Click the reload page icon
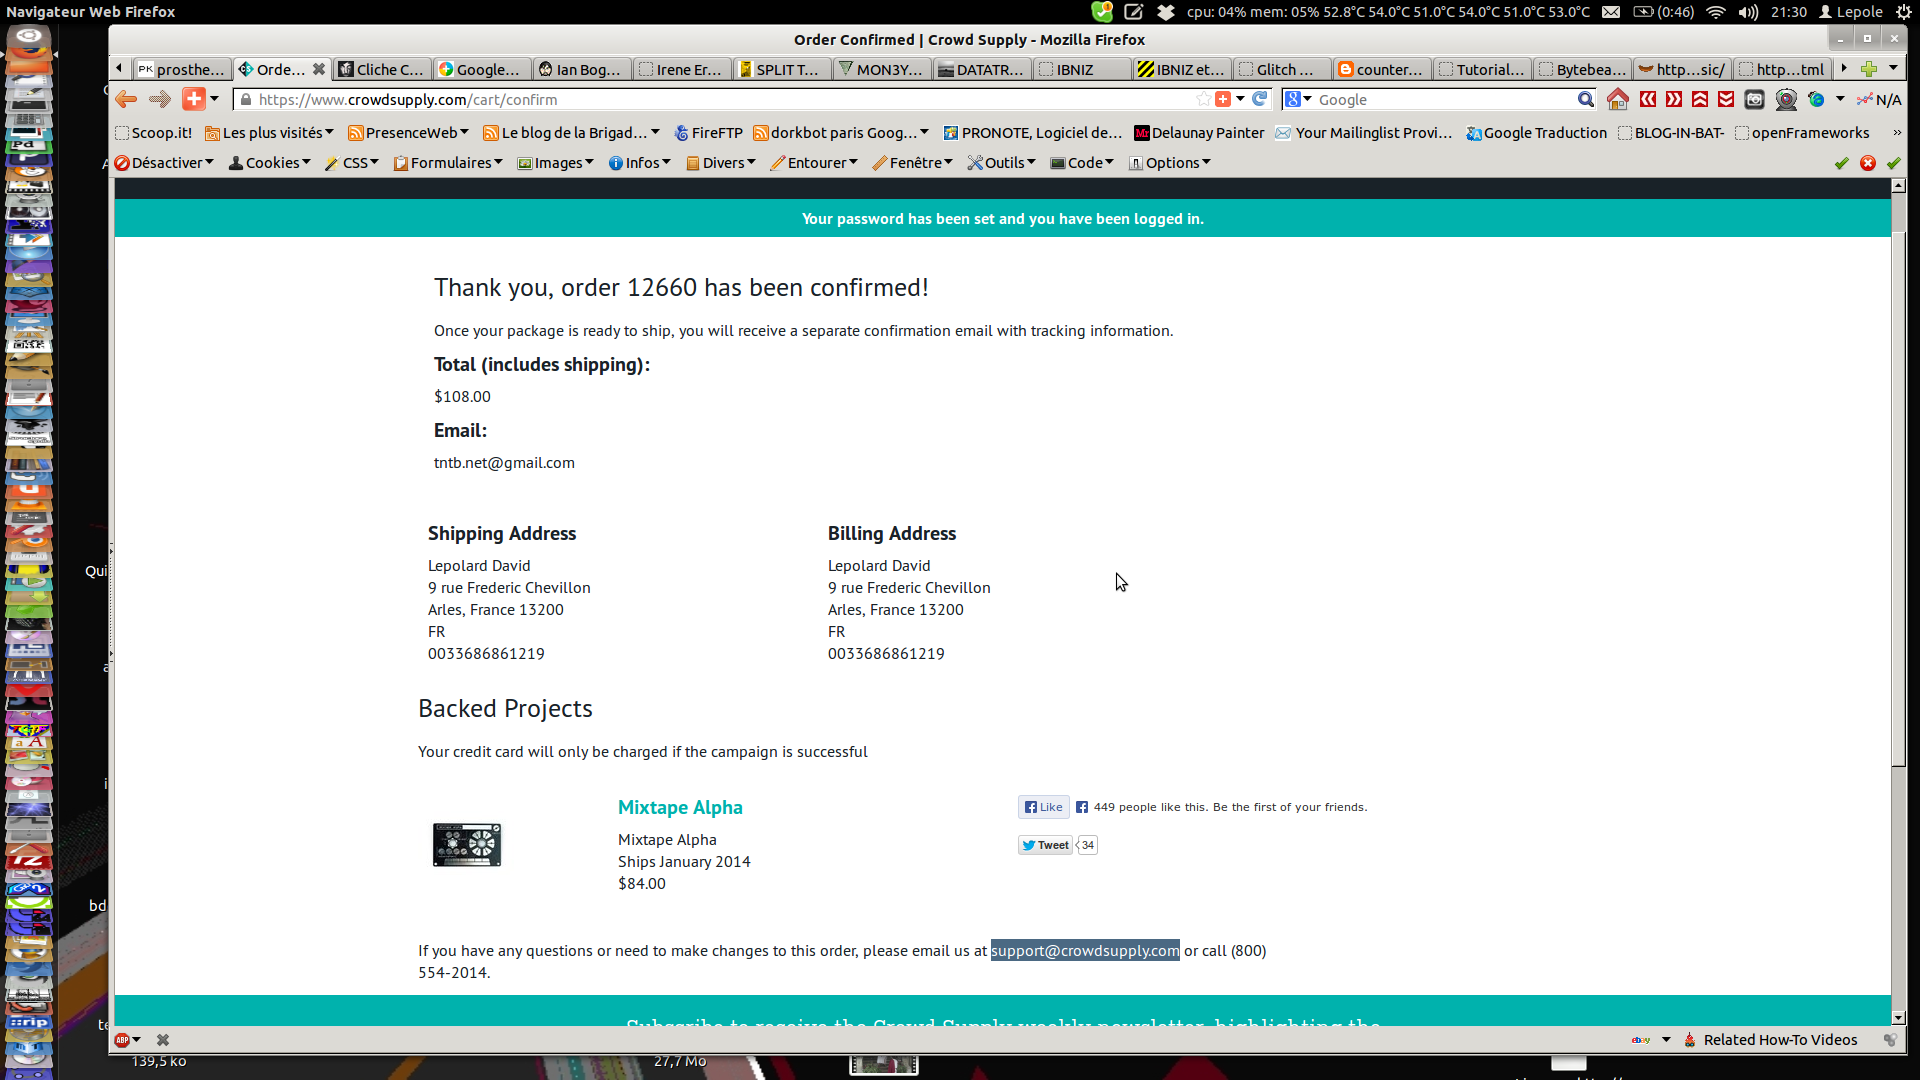 pyautogui.click(x=1260, y=99)
